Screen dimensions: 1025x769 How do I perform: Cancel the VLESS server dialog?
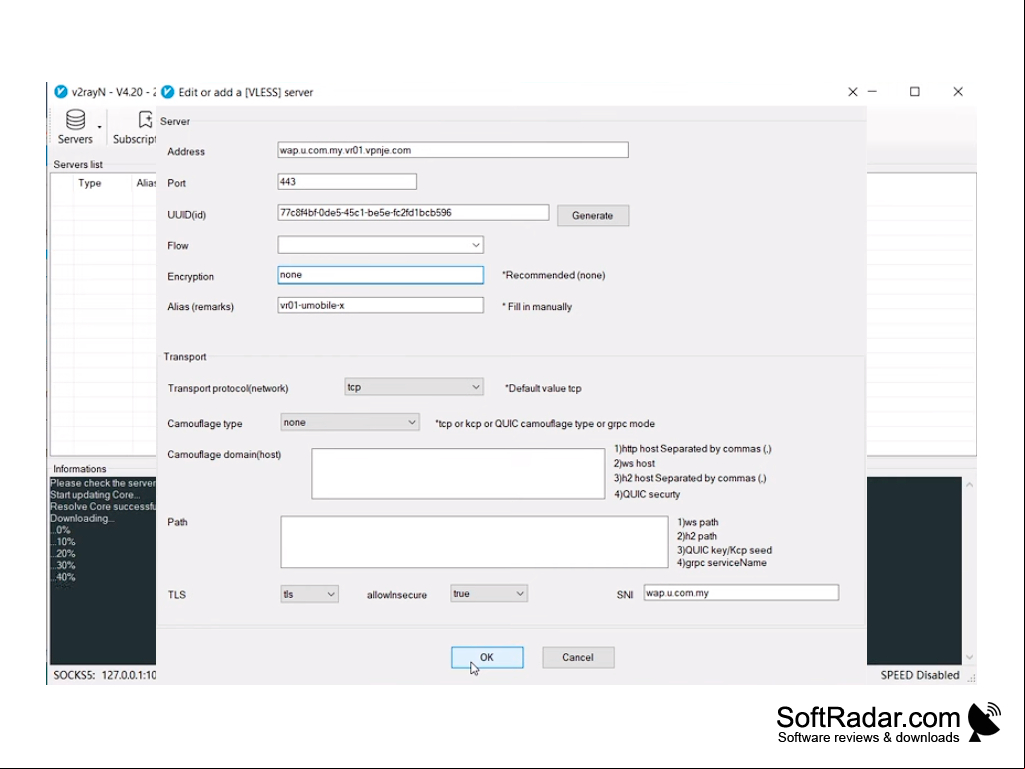point(578,657)
